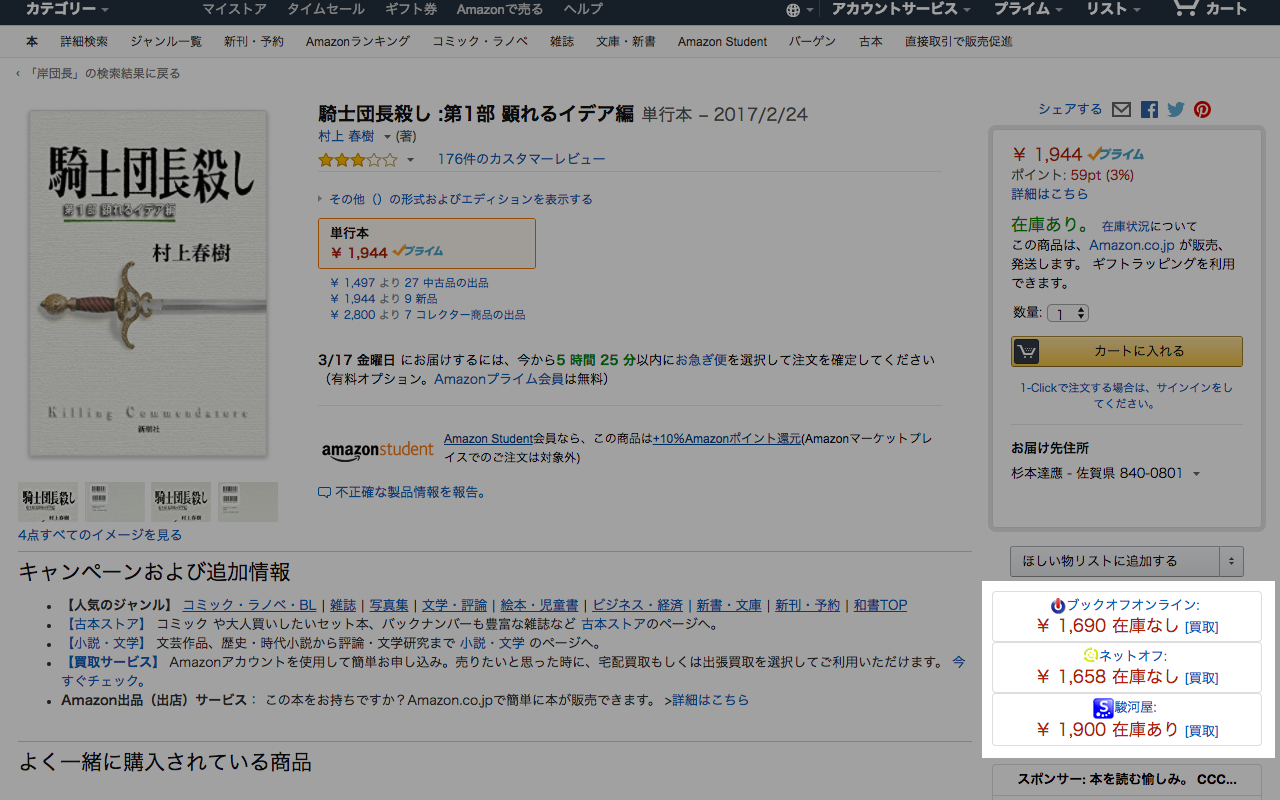This screenshot has height=800, width=1280.
Task: Open the shopping cart icon
Action: tap(1185, 8)
